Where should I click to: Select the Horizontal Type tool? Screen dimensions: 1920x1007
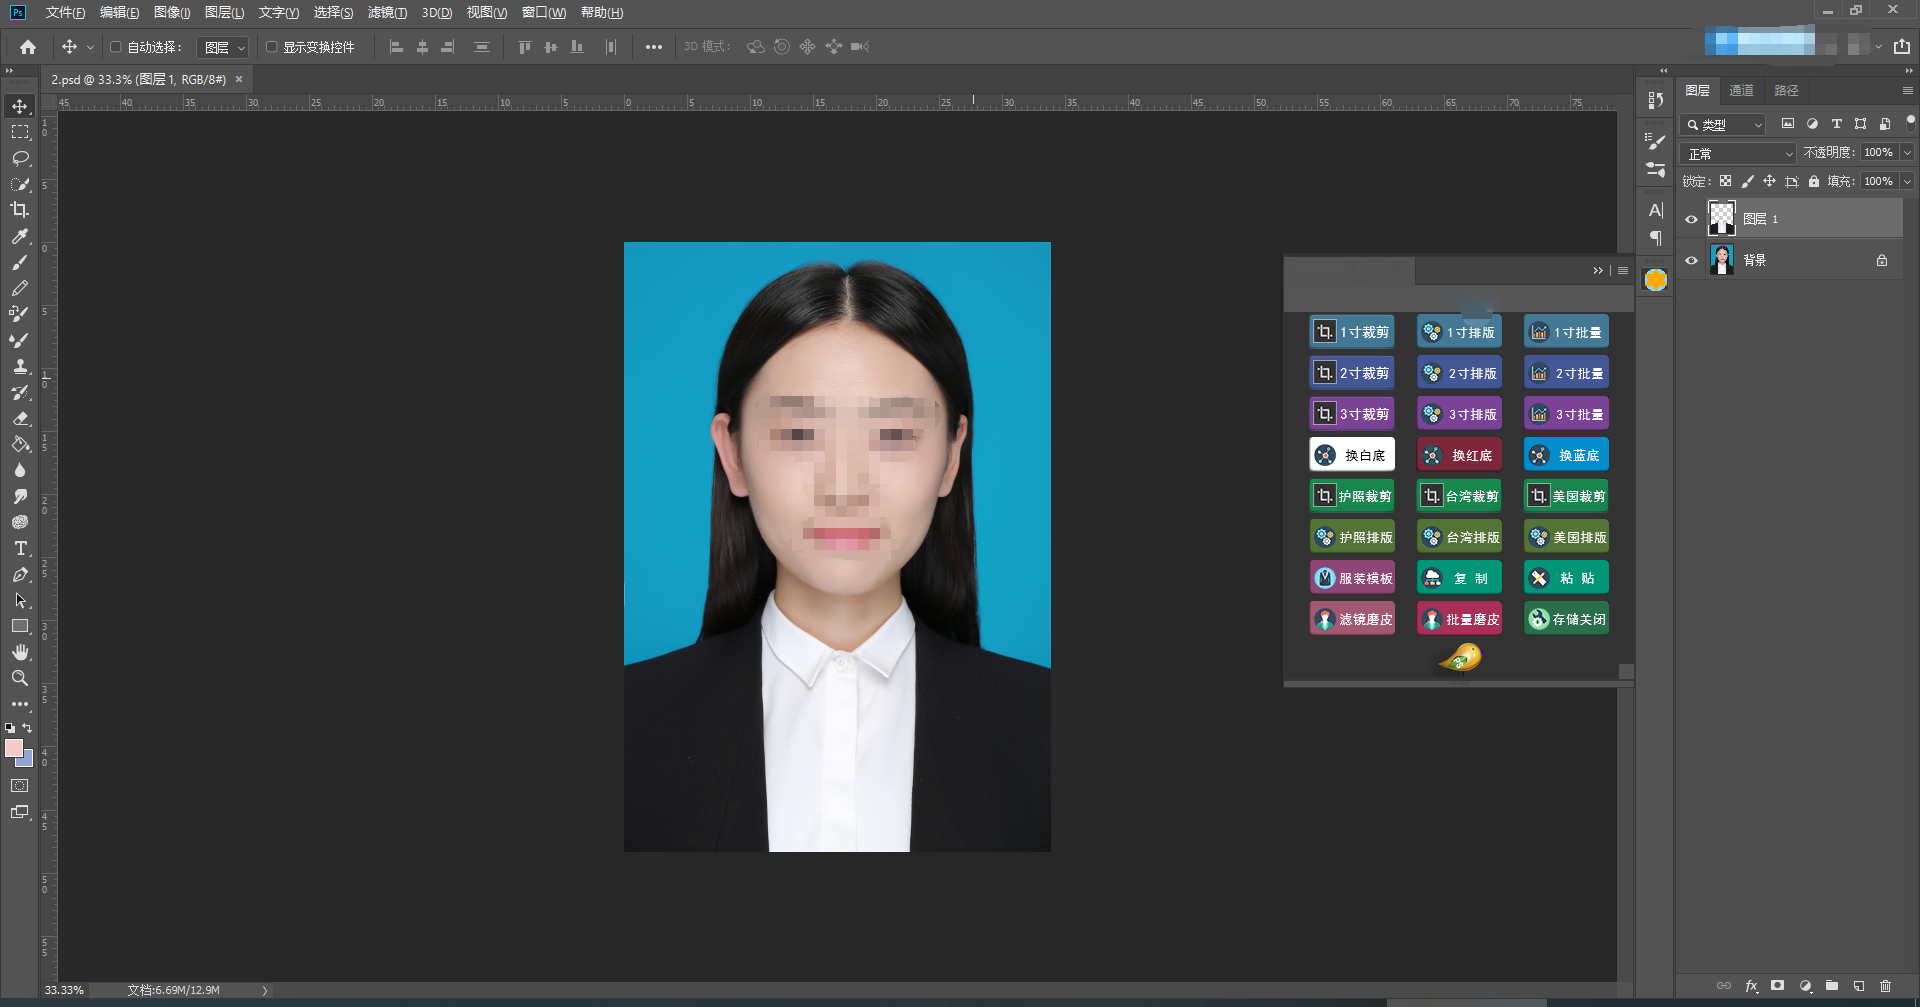coord(19,548)
